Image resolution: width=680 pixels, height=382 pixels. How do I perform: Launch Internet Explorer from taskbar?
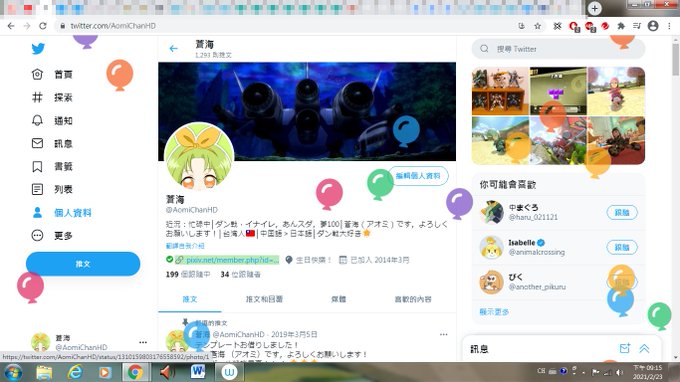click(x=75, y=372)
